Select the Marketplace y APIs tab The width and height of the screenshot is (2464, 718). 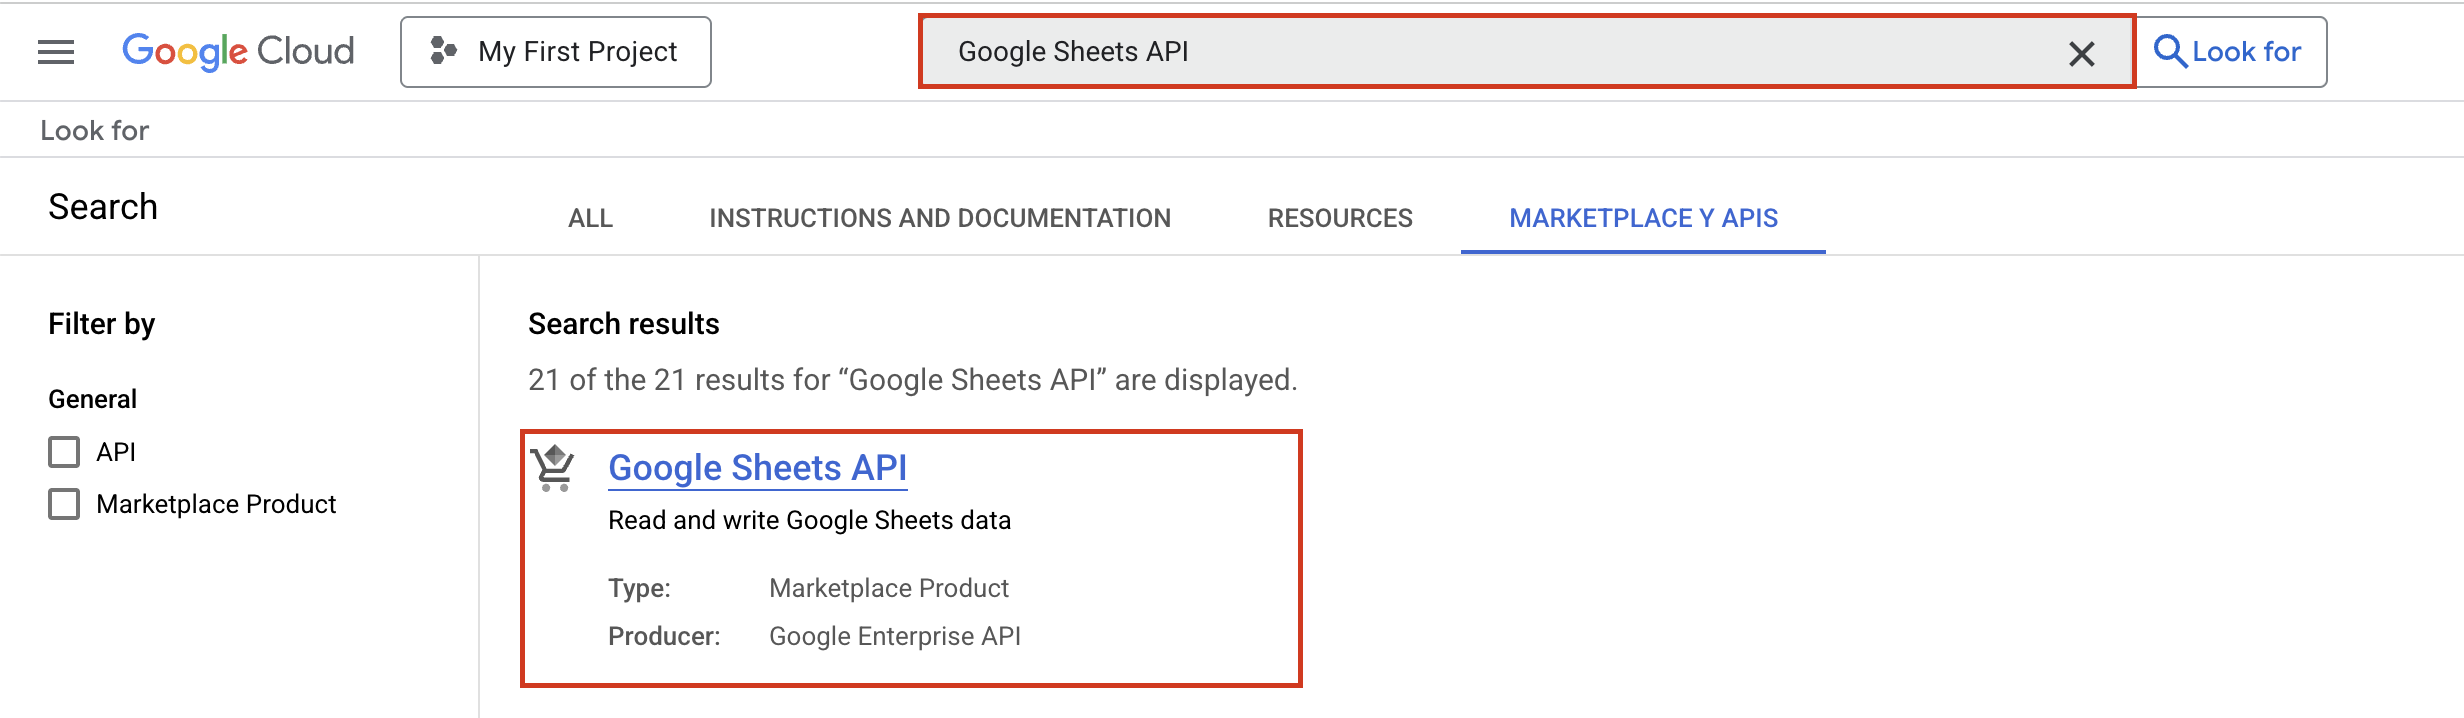1643,218
